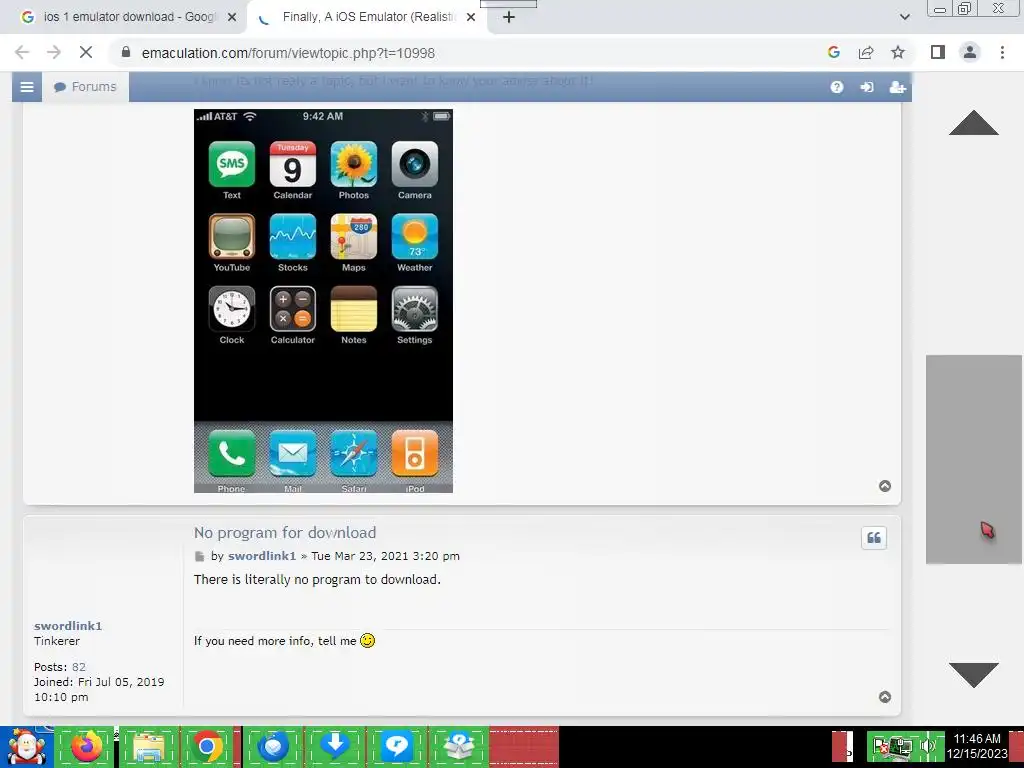Go forward in browser history
This screenshot has height=768, width=1024.
point(54,52)
